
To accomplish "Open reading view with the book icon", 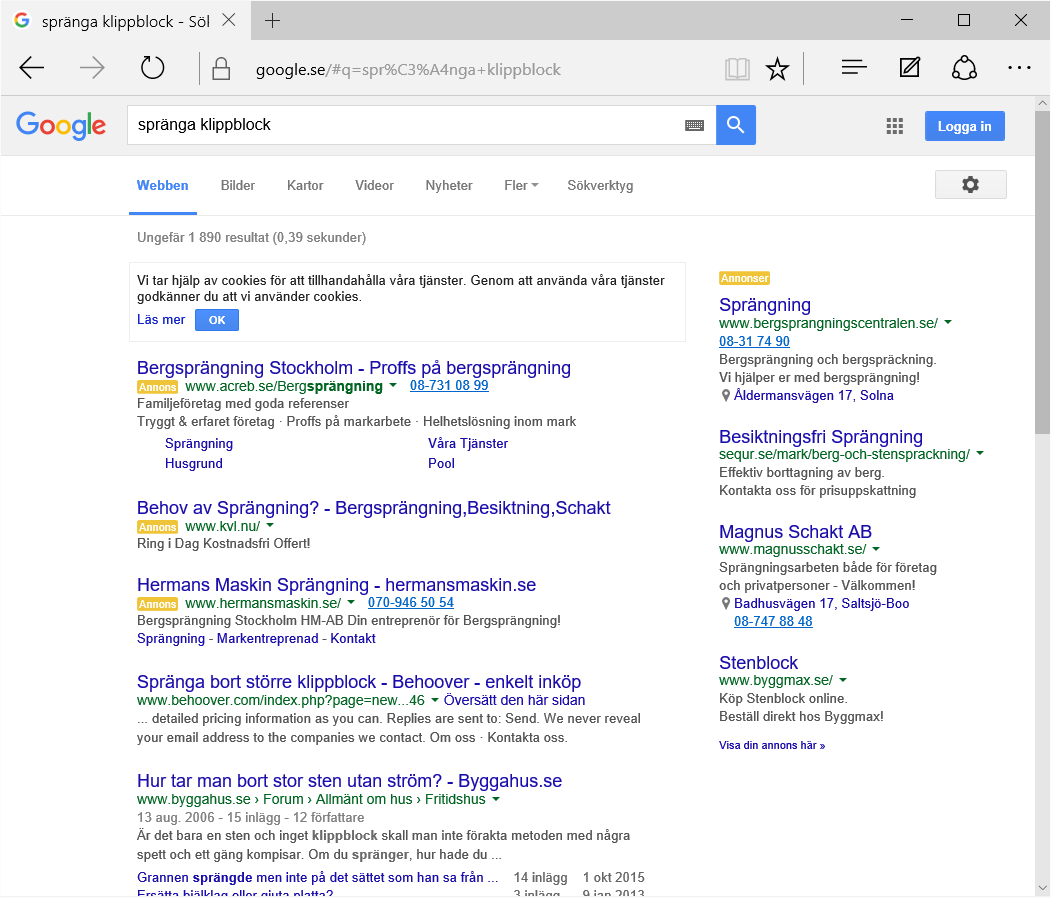I will [737, 69].
